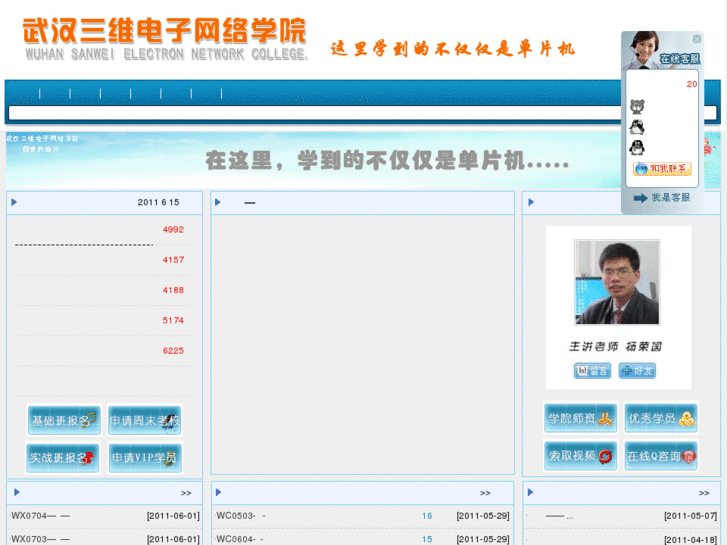Open the WC0604 list entry
This screenshot has width=727, height=545.
pos(240,539)
